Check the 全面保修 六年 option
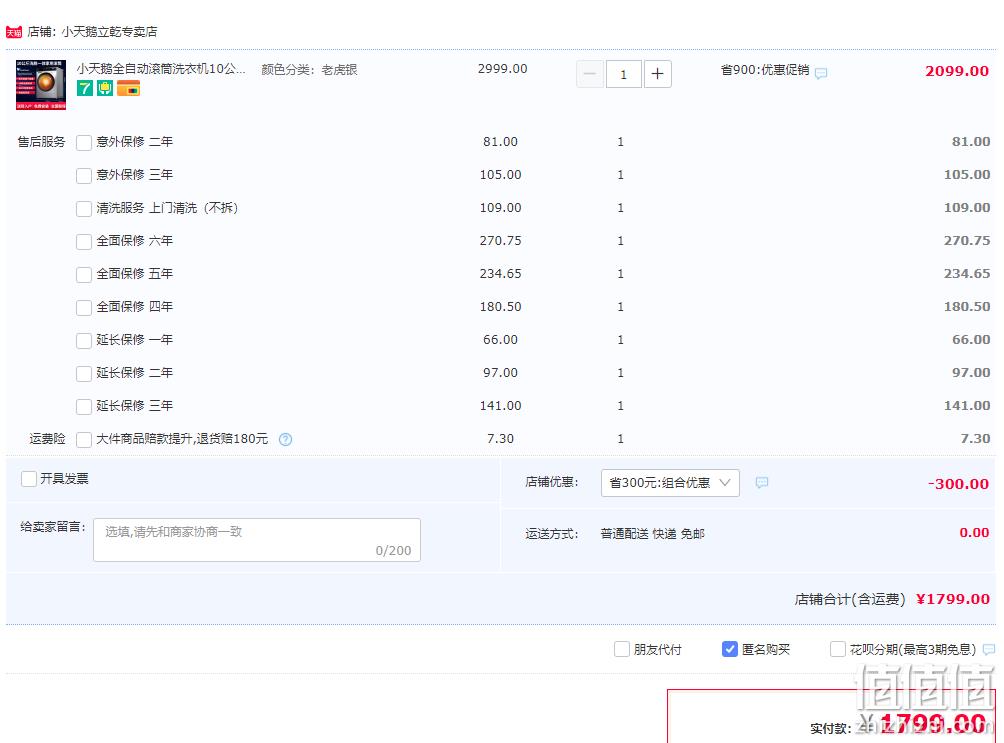This screenshot has width=1004, height=743. click(x=84, y=241)
